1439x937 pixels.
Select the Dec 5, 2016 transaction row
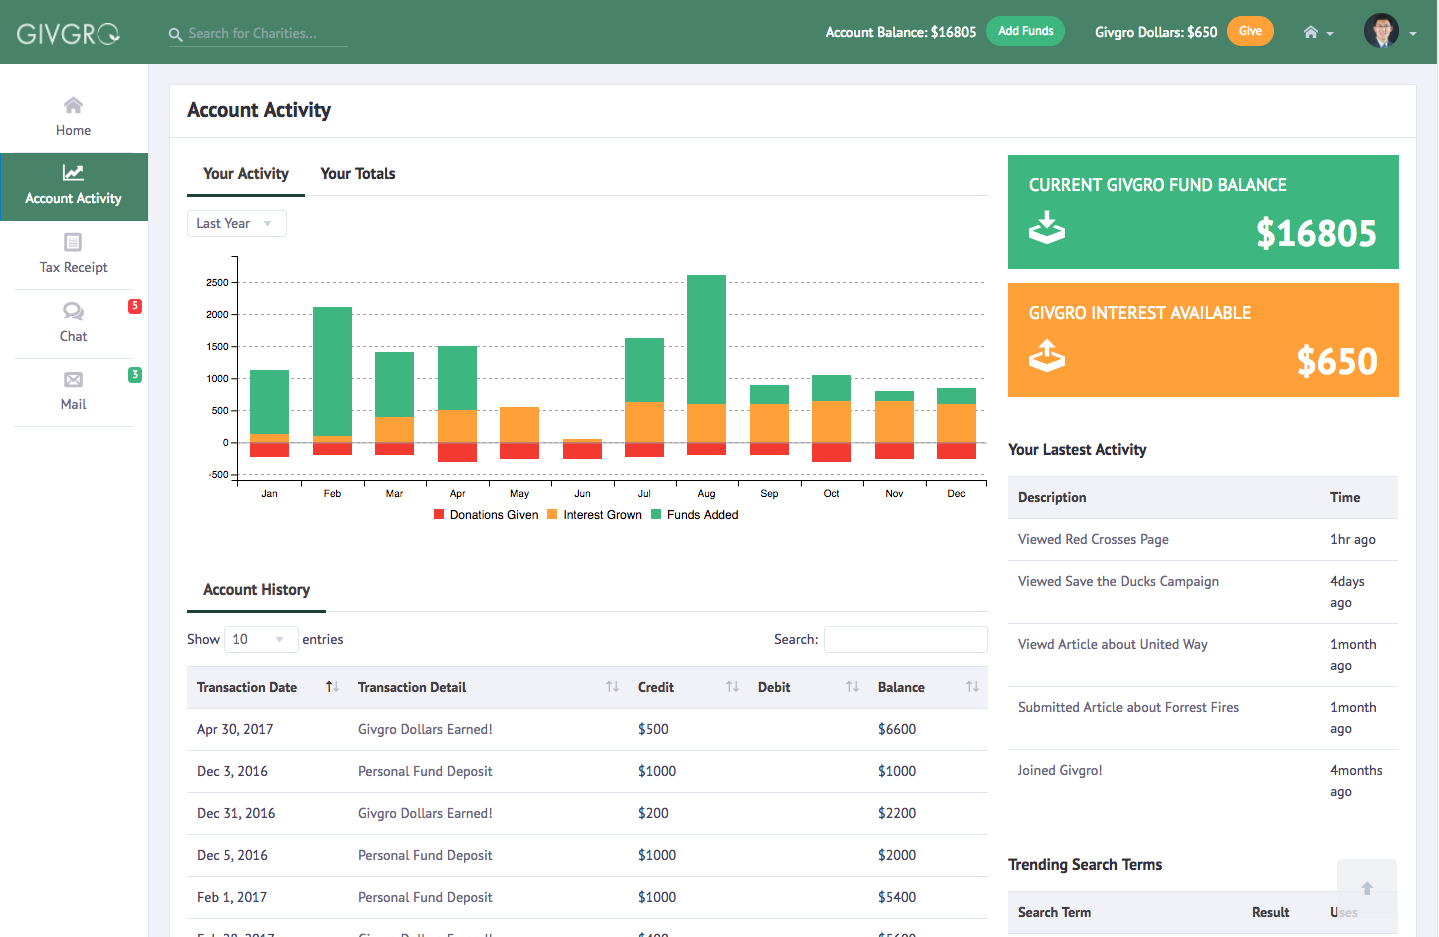coord(587,855)
